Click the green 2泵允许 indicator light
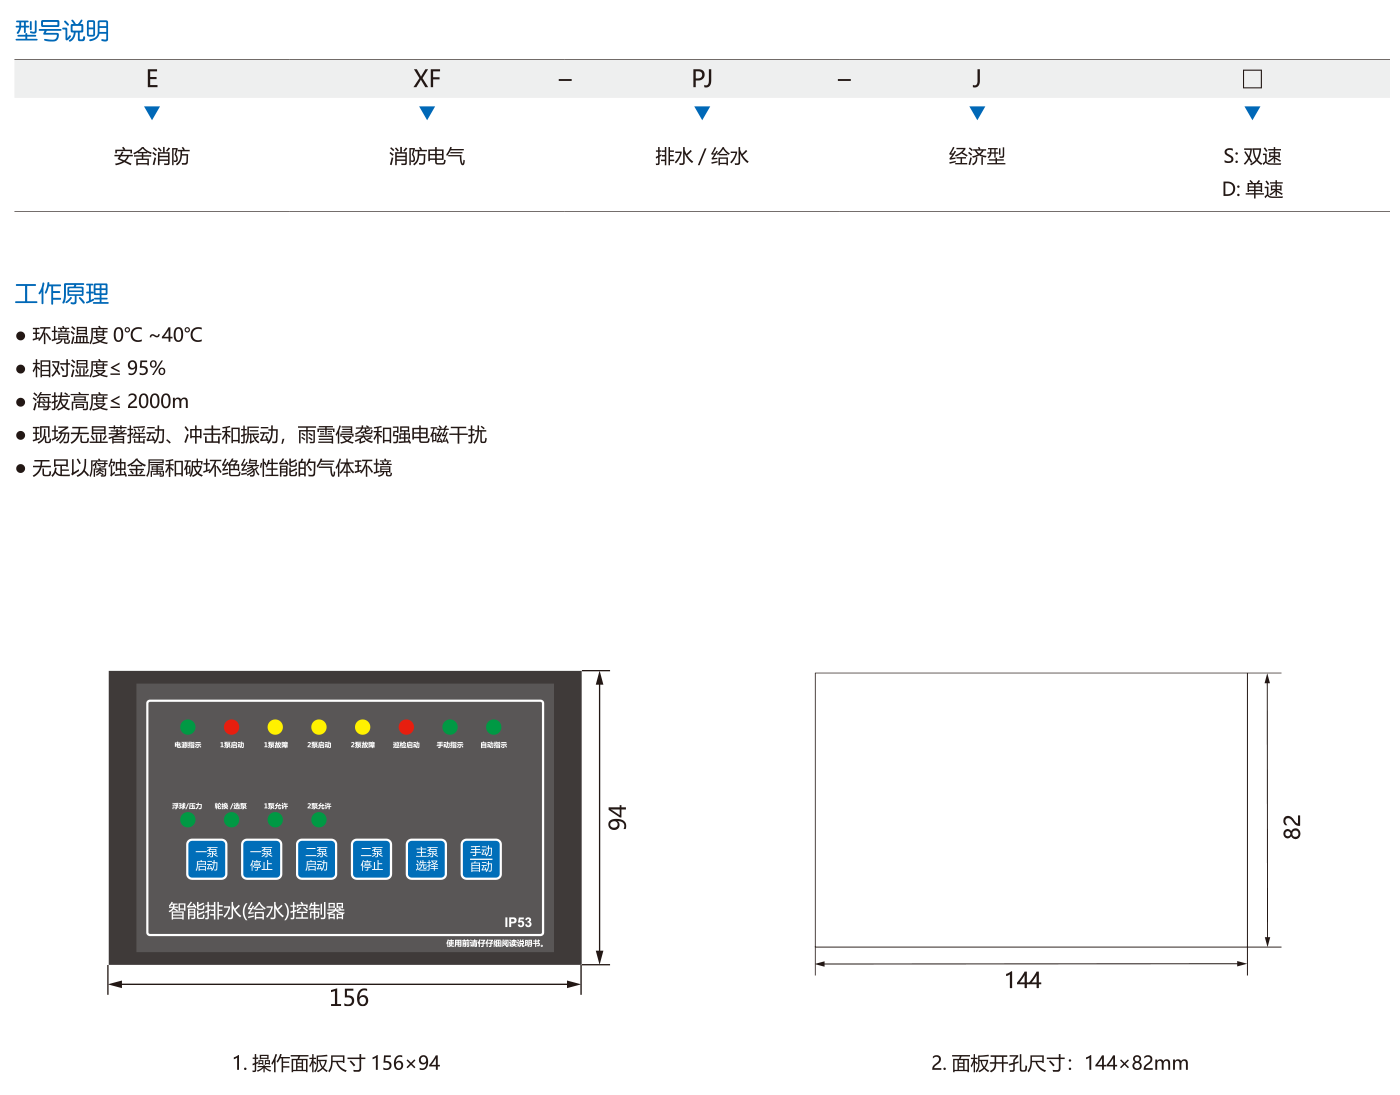 tap(319, 820)
